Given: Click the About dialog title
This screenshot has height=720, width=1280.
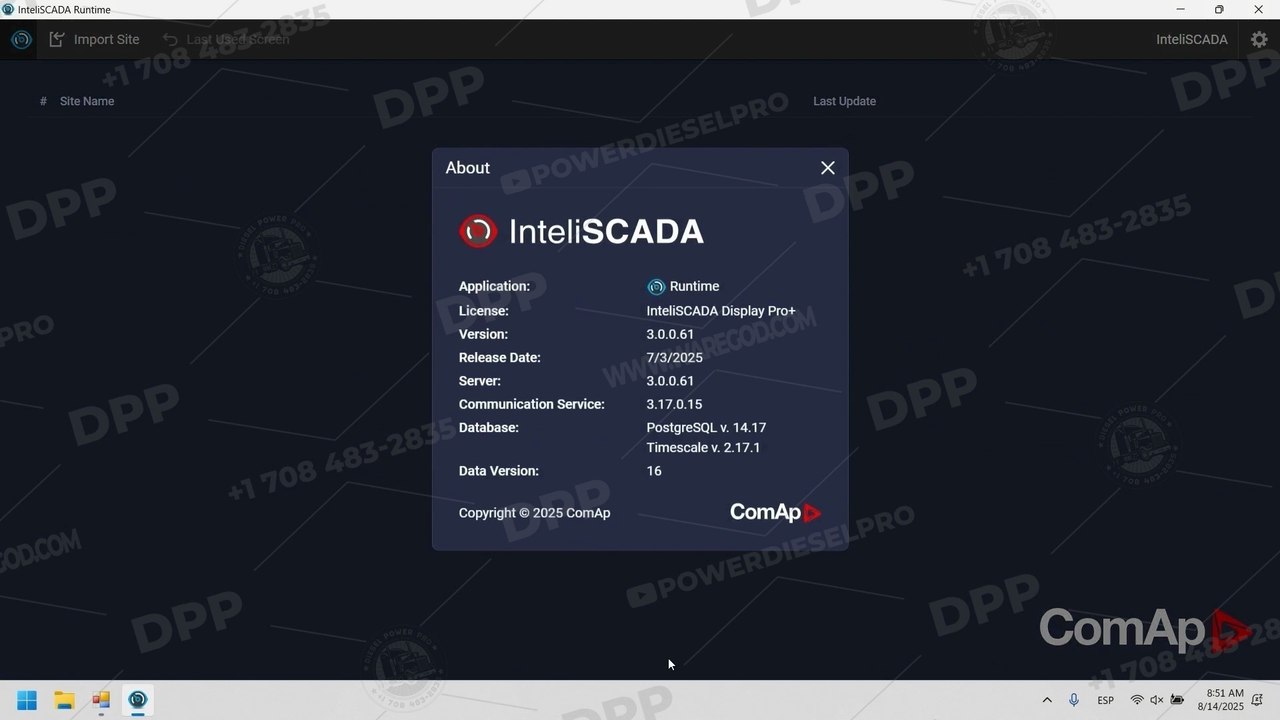Looking at the screenshot, I should pyautogui.click(x=467, y=168).
